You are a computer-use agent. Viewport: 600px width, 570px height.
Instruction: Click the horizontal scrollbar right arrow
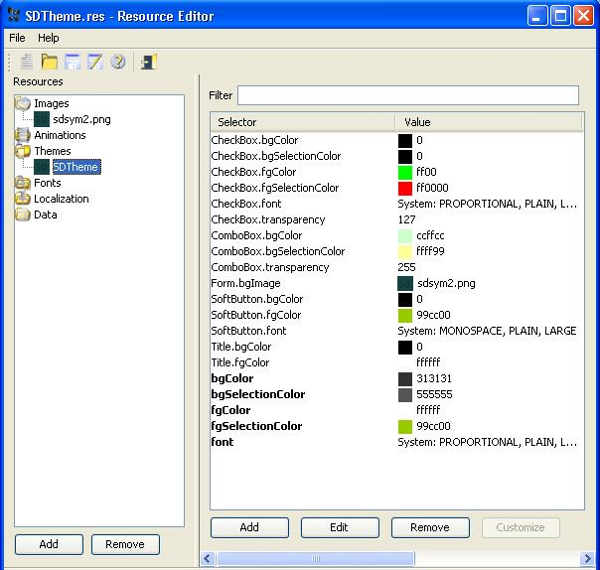point(587,558)
